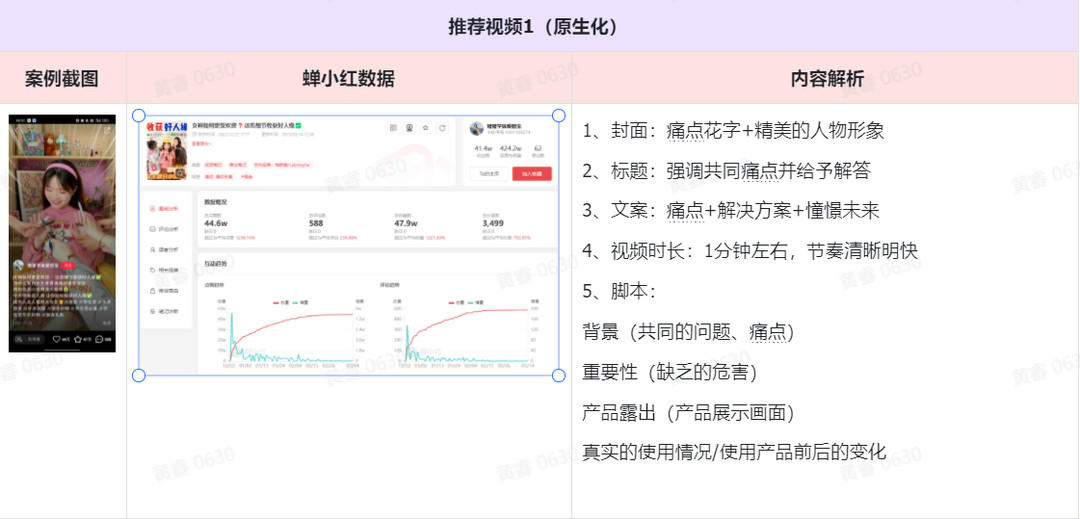This screenshot has height=519, width=1080.
Task: Click the bottom-left image resize handle
Action: pos(139,375)
